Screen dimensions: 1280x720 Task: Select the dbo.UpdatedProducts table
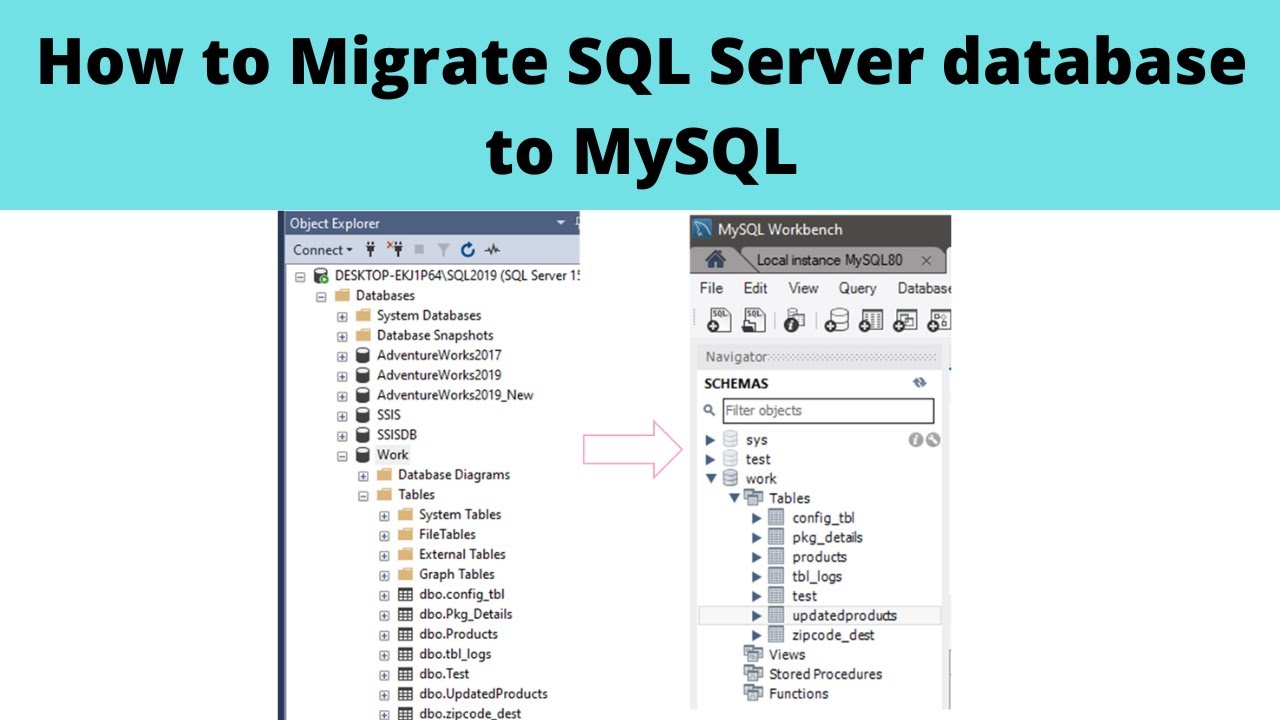483,694
